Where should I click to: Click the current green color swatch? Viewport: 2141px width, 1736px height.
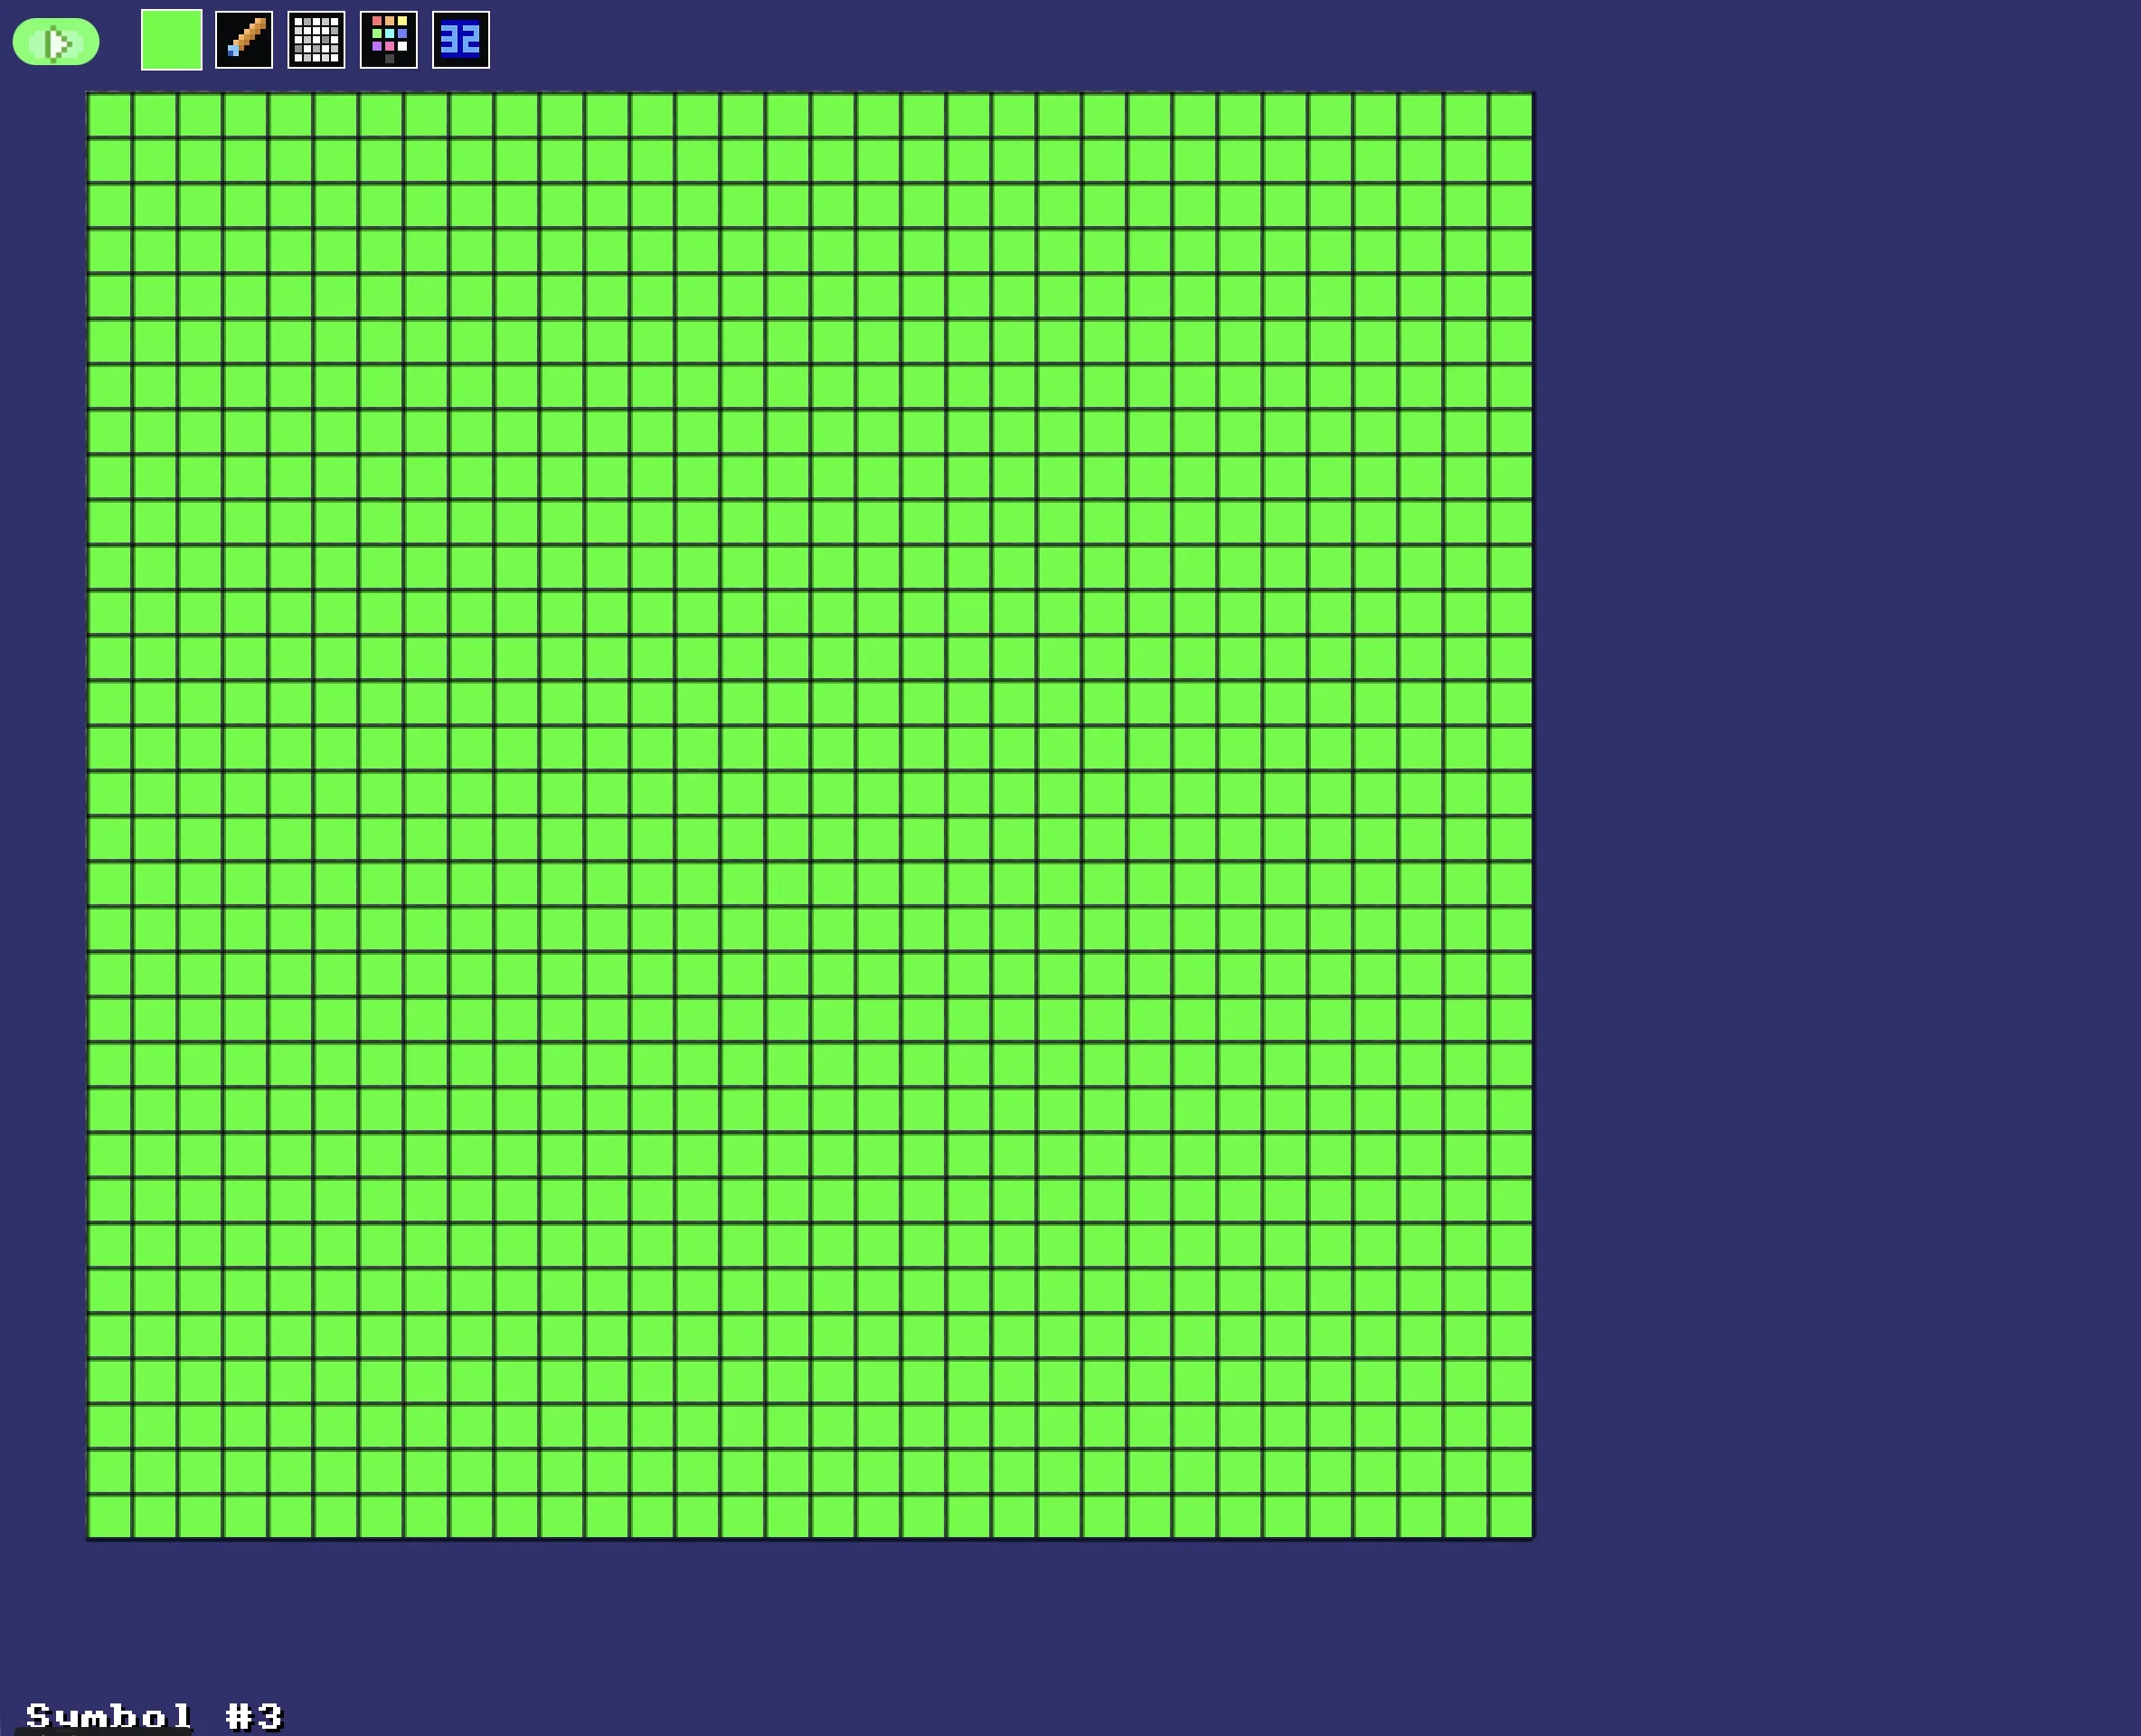170,40
